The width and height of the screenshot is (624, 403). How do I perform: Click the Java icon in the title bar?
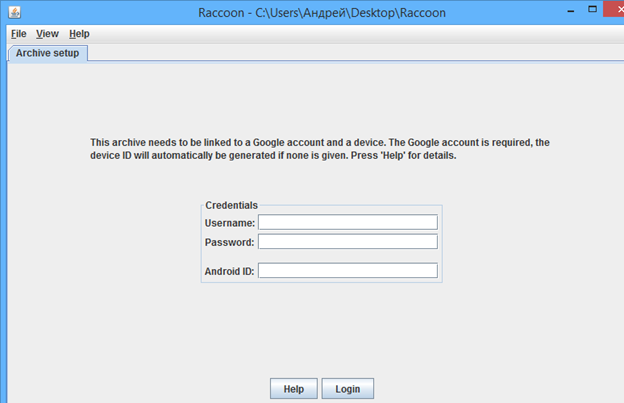[x=14, y=12]
